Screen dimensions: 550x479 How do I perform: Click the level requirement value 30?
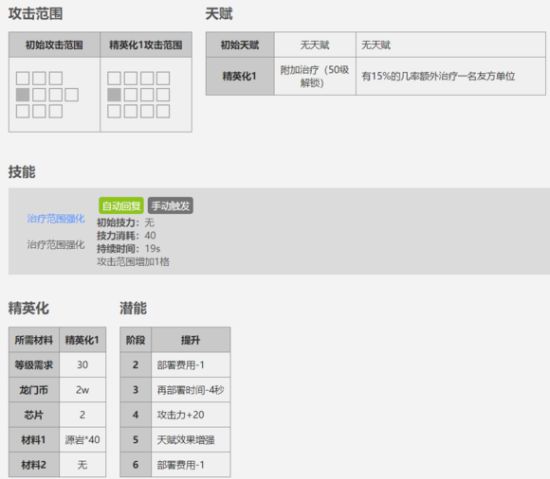[x=82, y=365]
